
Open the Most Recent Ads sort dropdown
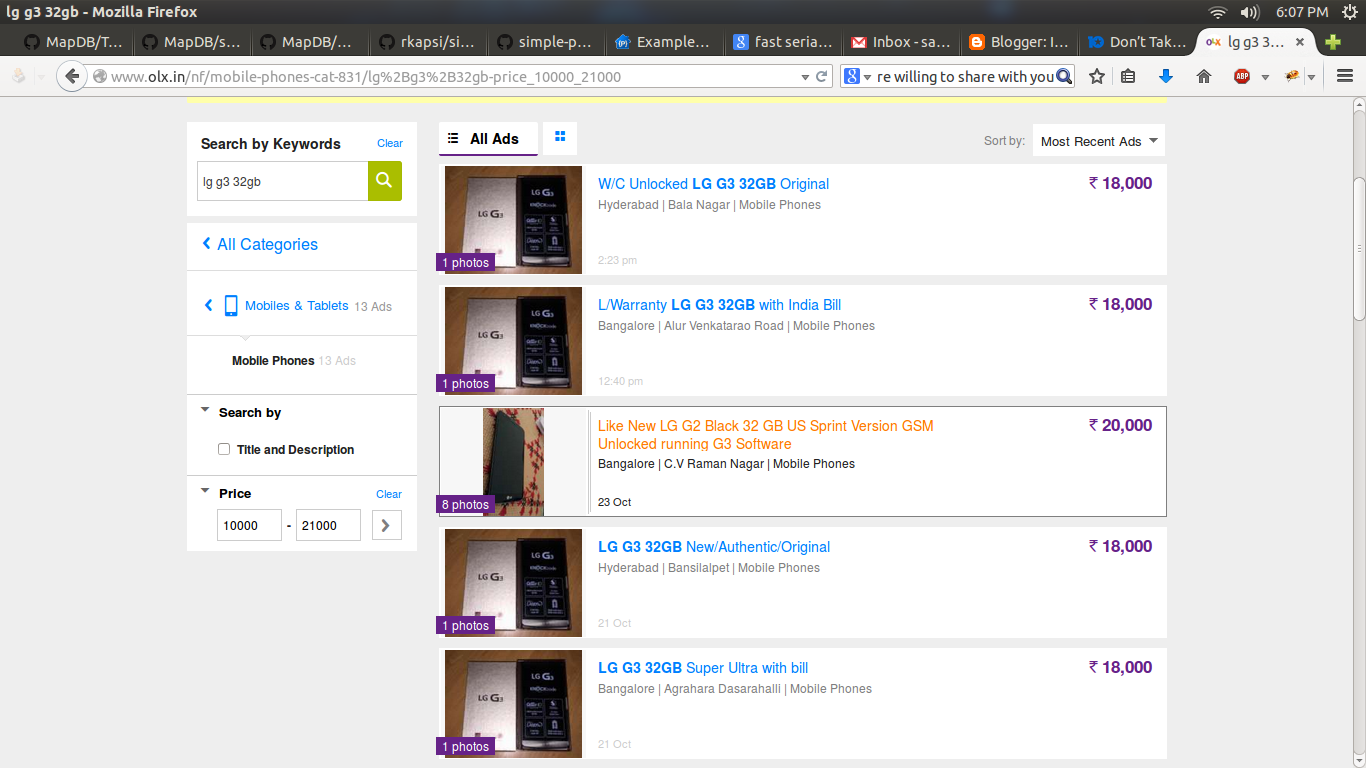click(1099, 141)
